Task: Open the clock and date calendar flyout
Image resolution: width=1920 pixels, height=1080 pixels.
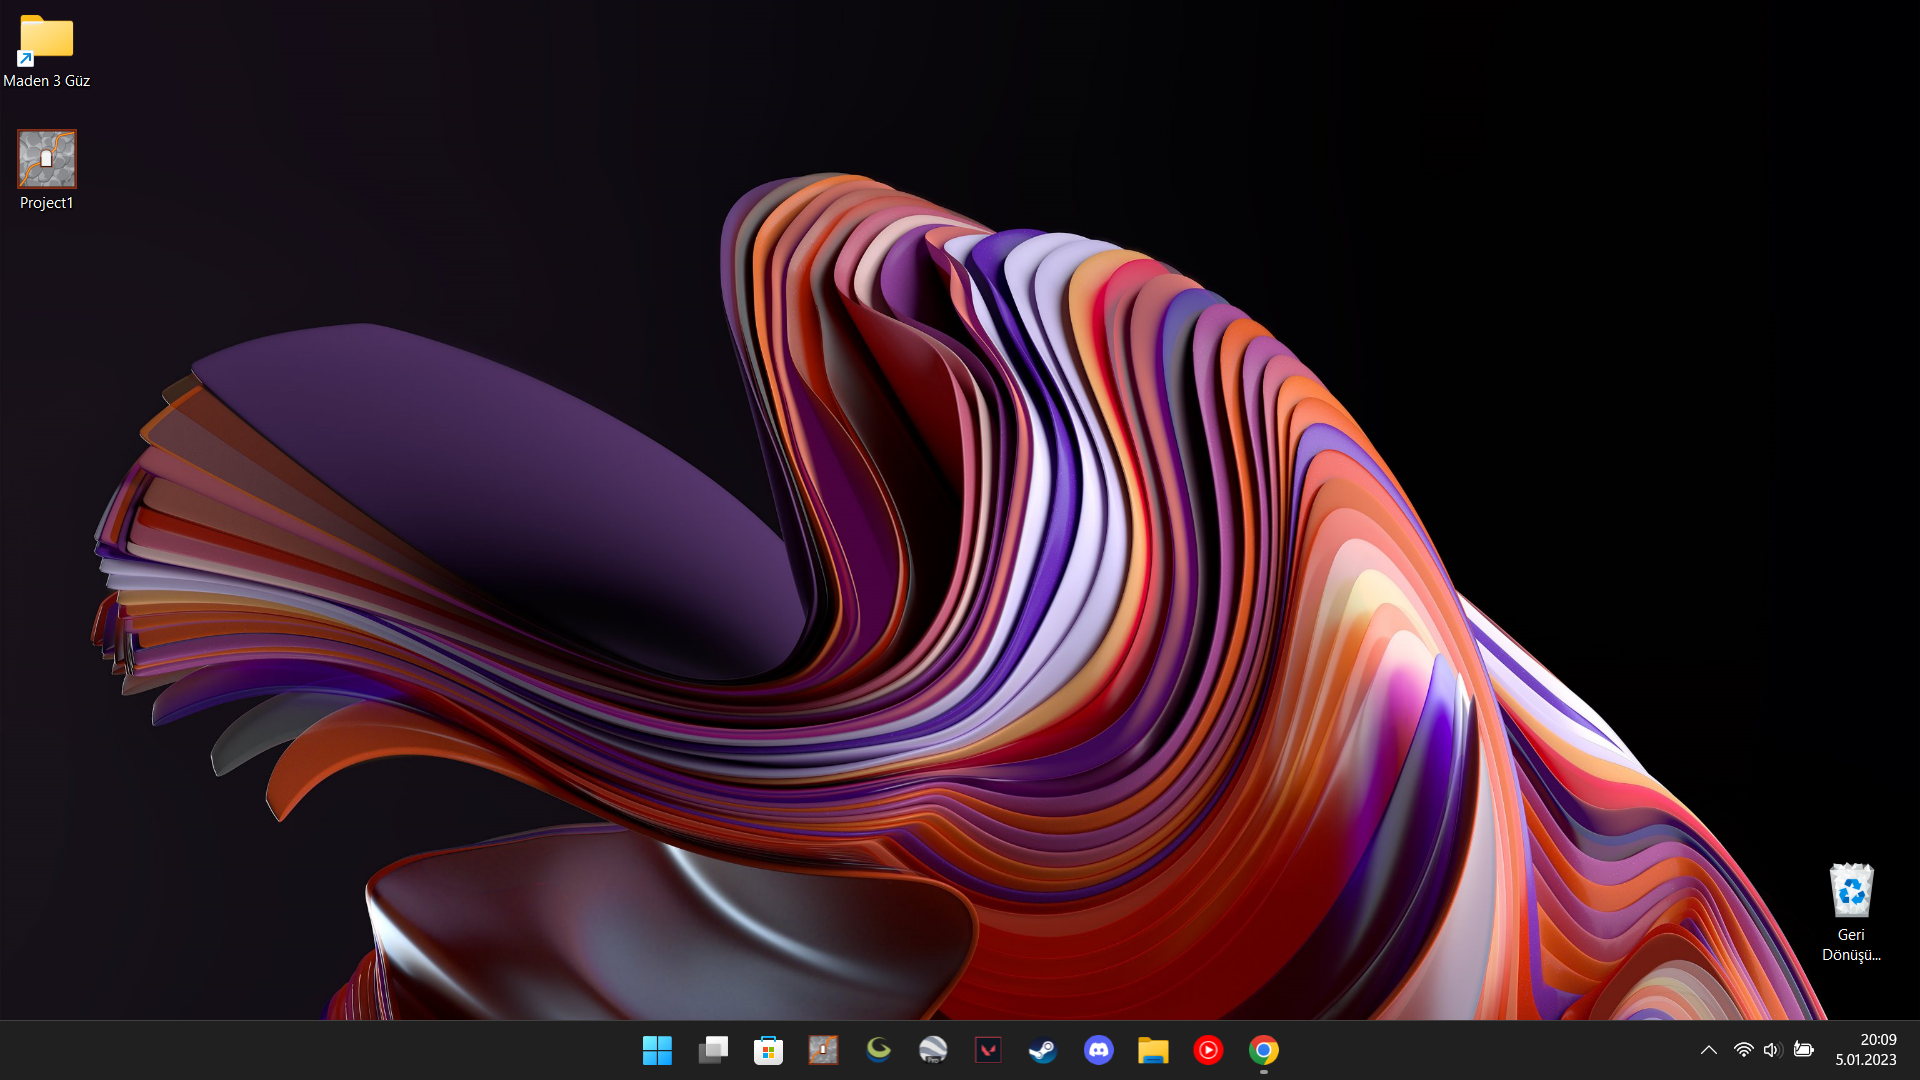Action: pos(1866,1050)
